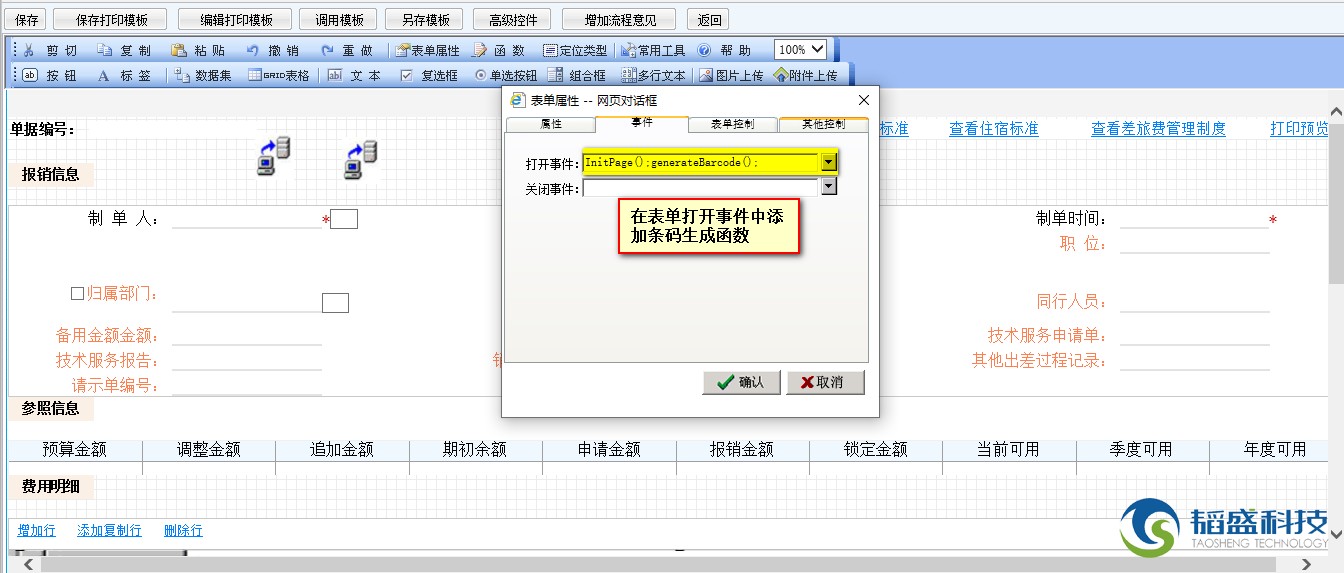Open the 帮助 help tool
Image resolution: width=1344 pixels, height=573 pixels.
pos(724,50)
